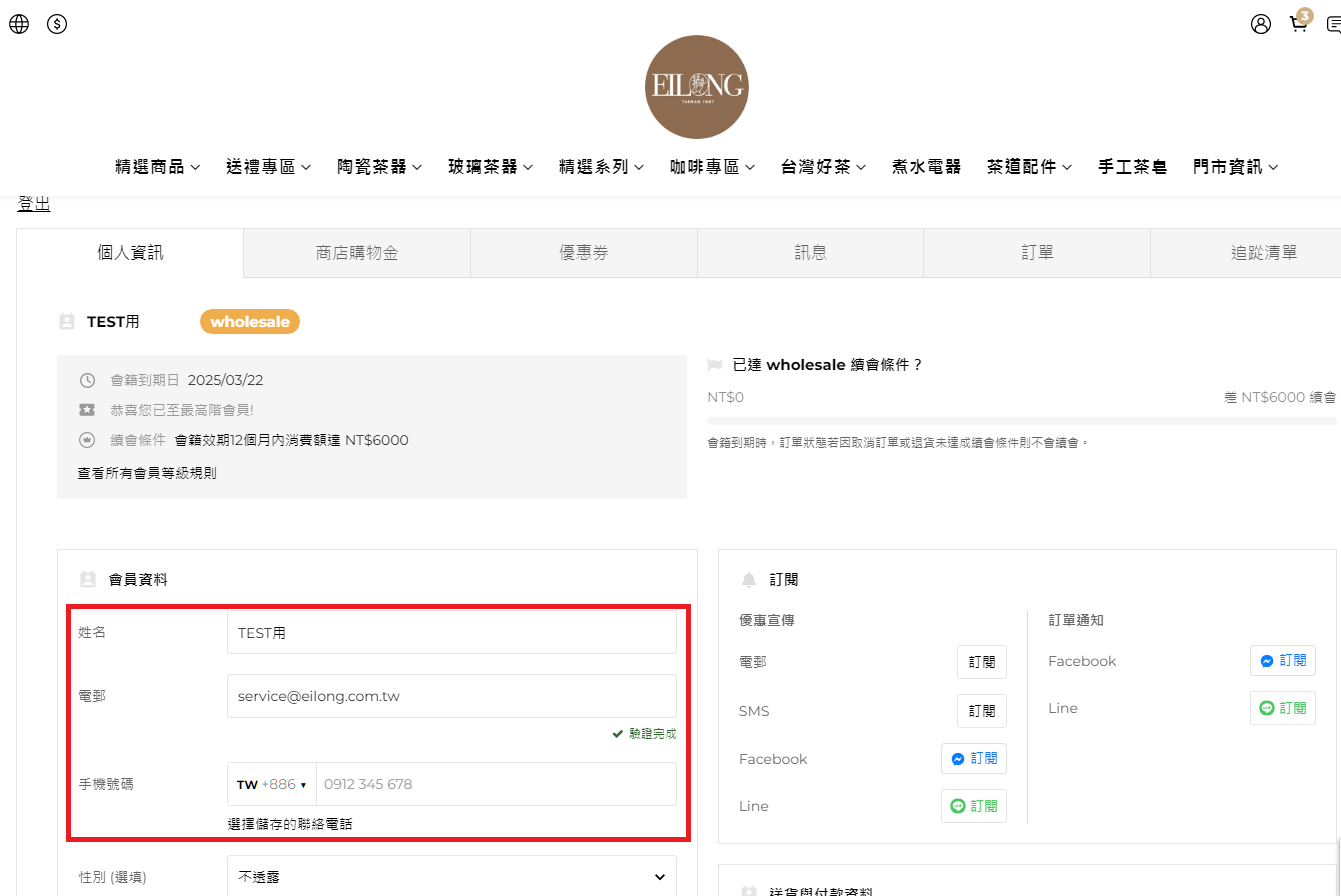Subscribe to Facebook promotions via Messenger button
The width and height of the screenshot is (1341, 896).
(x=973, y=759)
